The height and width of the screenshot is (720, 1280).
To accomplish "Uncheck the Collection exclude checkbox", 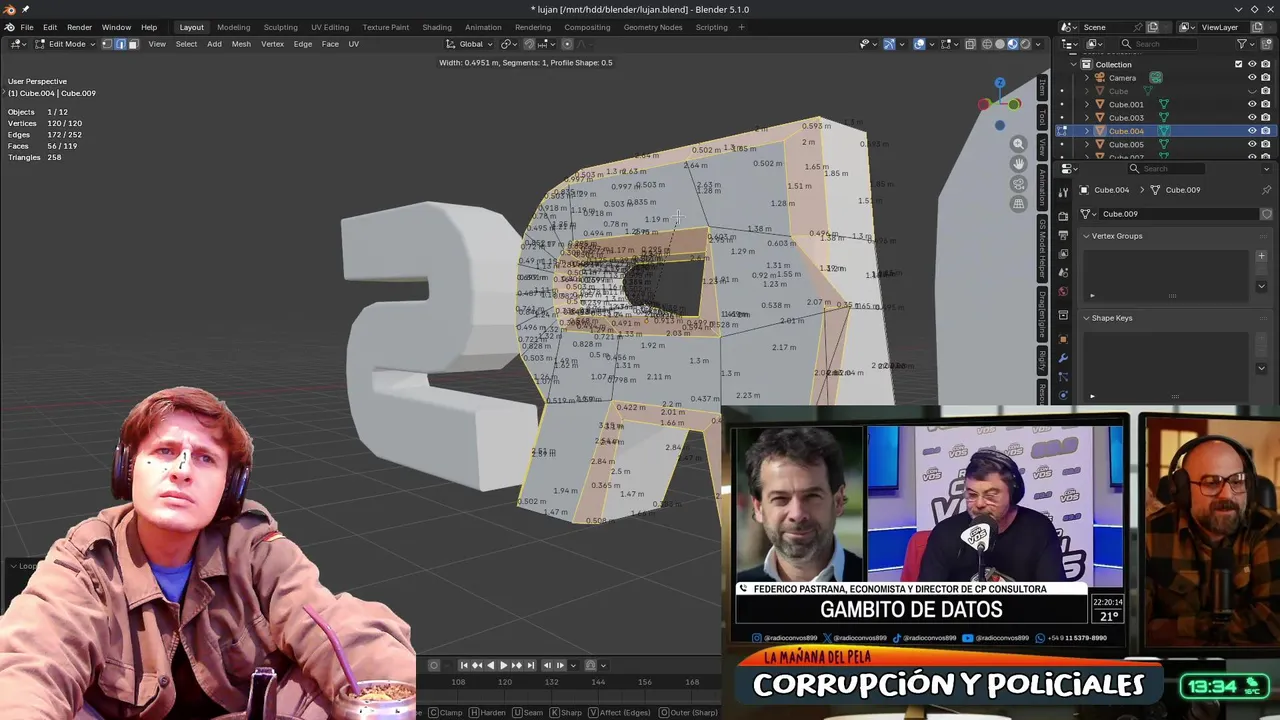I will point(1238,64).
